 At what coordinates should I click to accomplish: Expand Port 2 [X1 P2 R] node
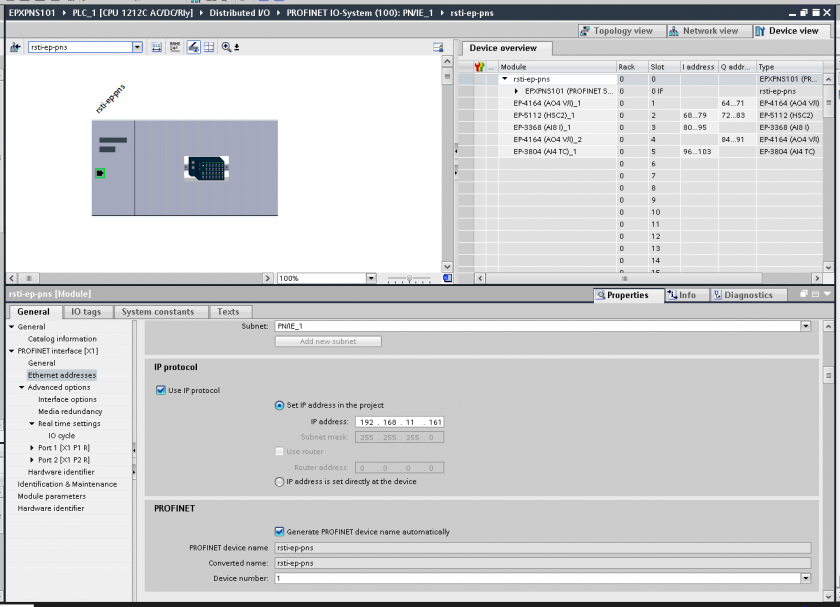[32, 460]
